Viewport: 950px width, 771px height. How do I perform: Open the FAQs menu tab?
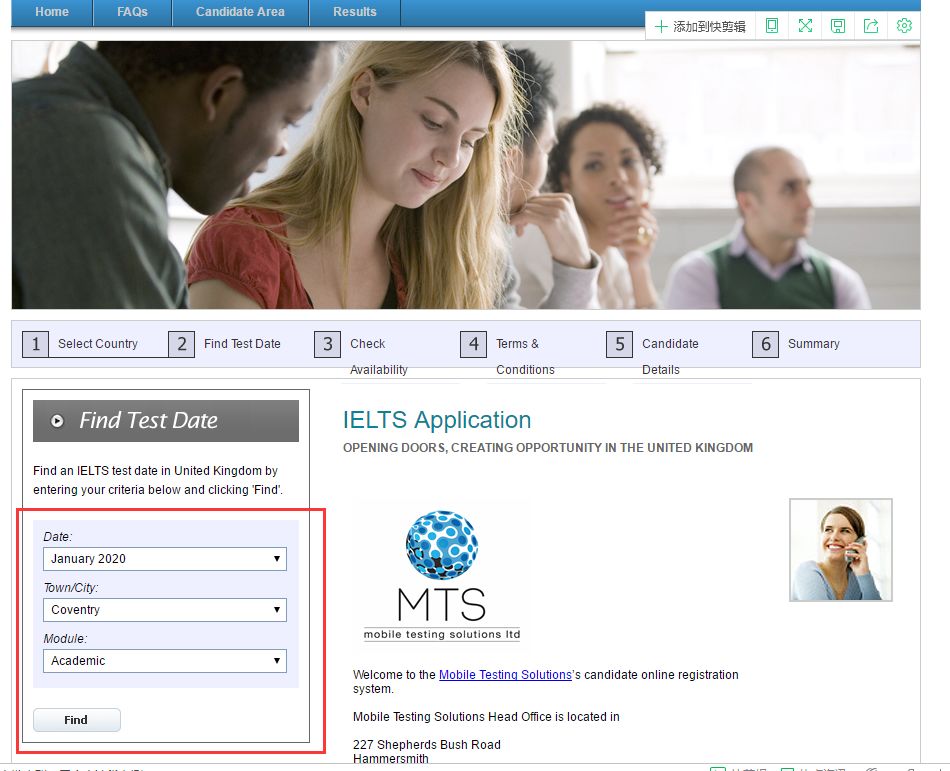pos(133,12)
